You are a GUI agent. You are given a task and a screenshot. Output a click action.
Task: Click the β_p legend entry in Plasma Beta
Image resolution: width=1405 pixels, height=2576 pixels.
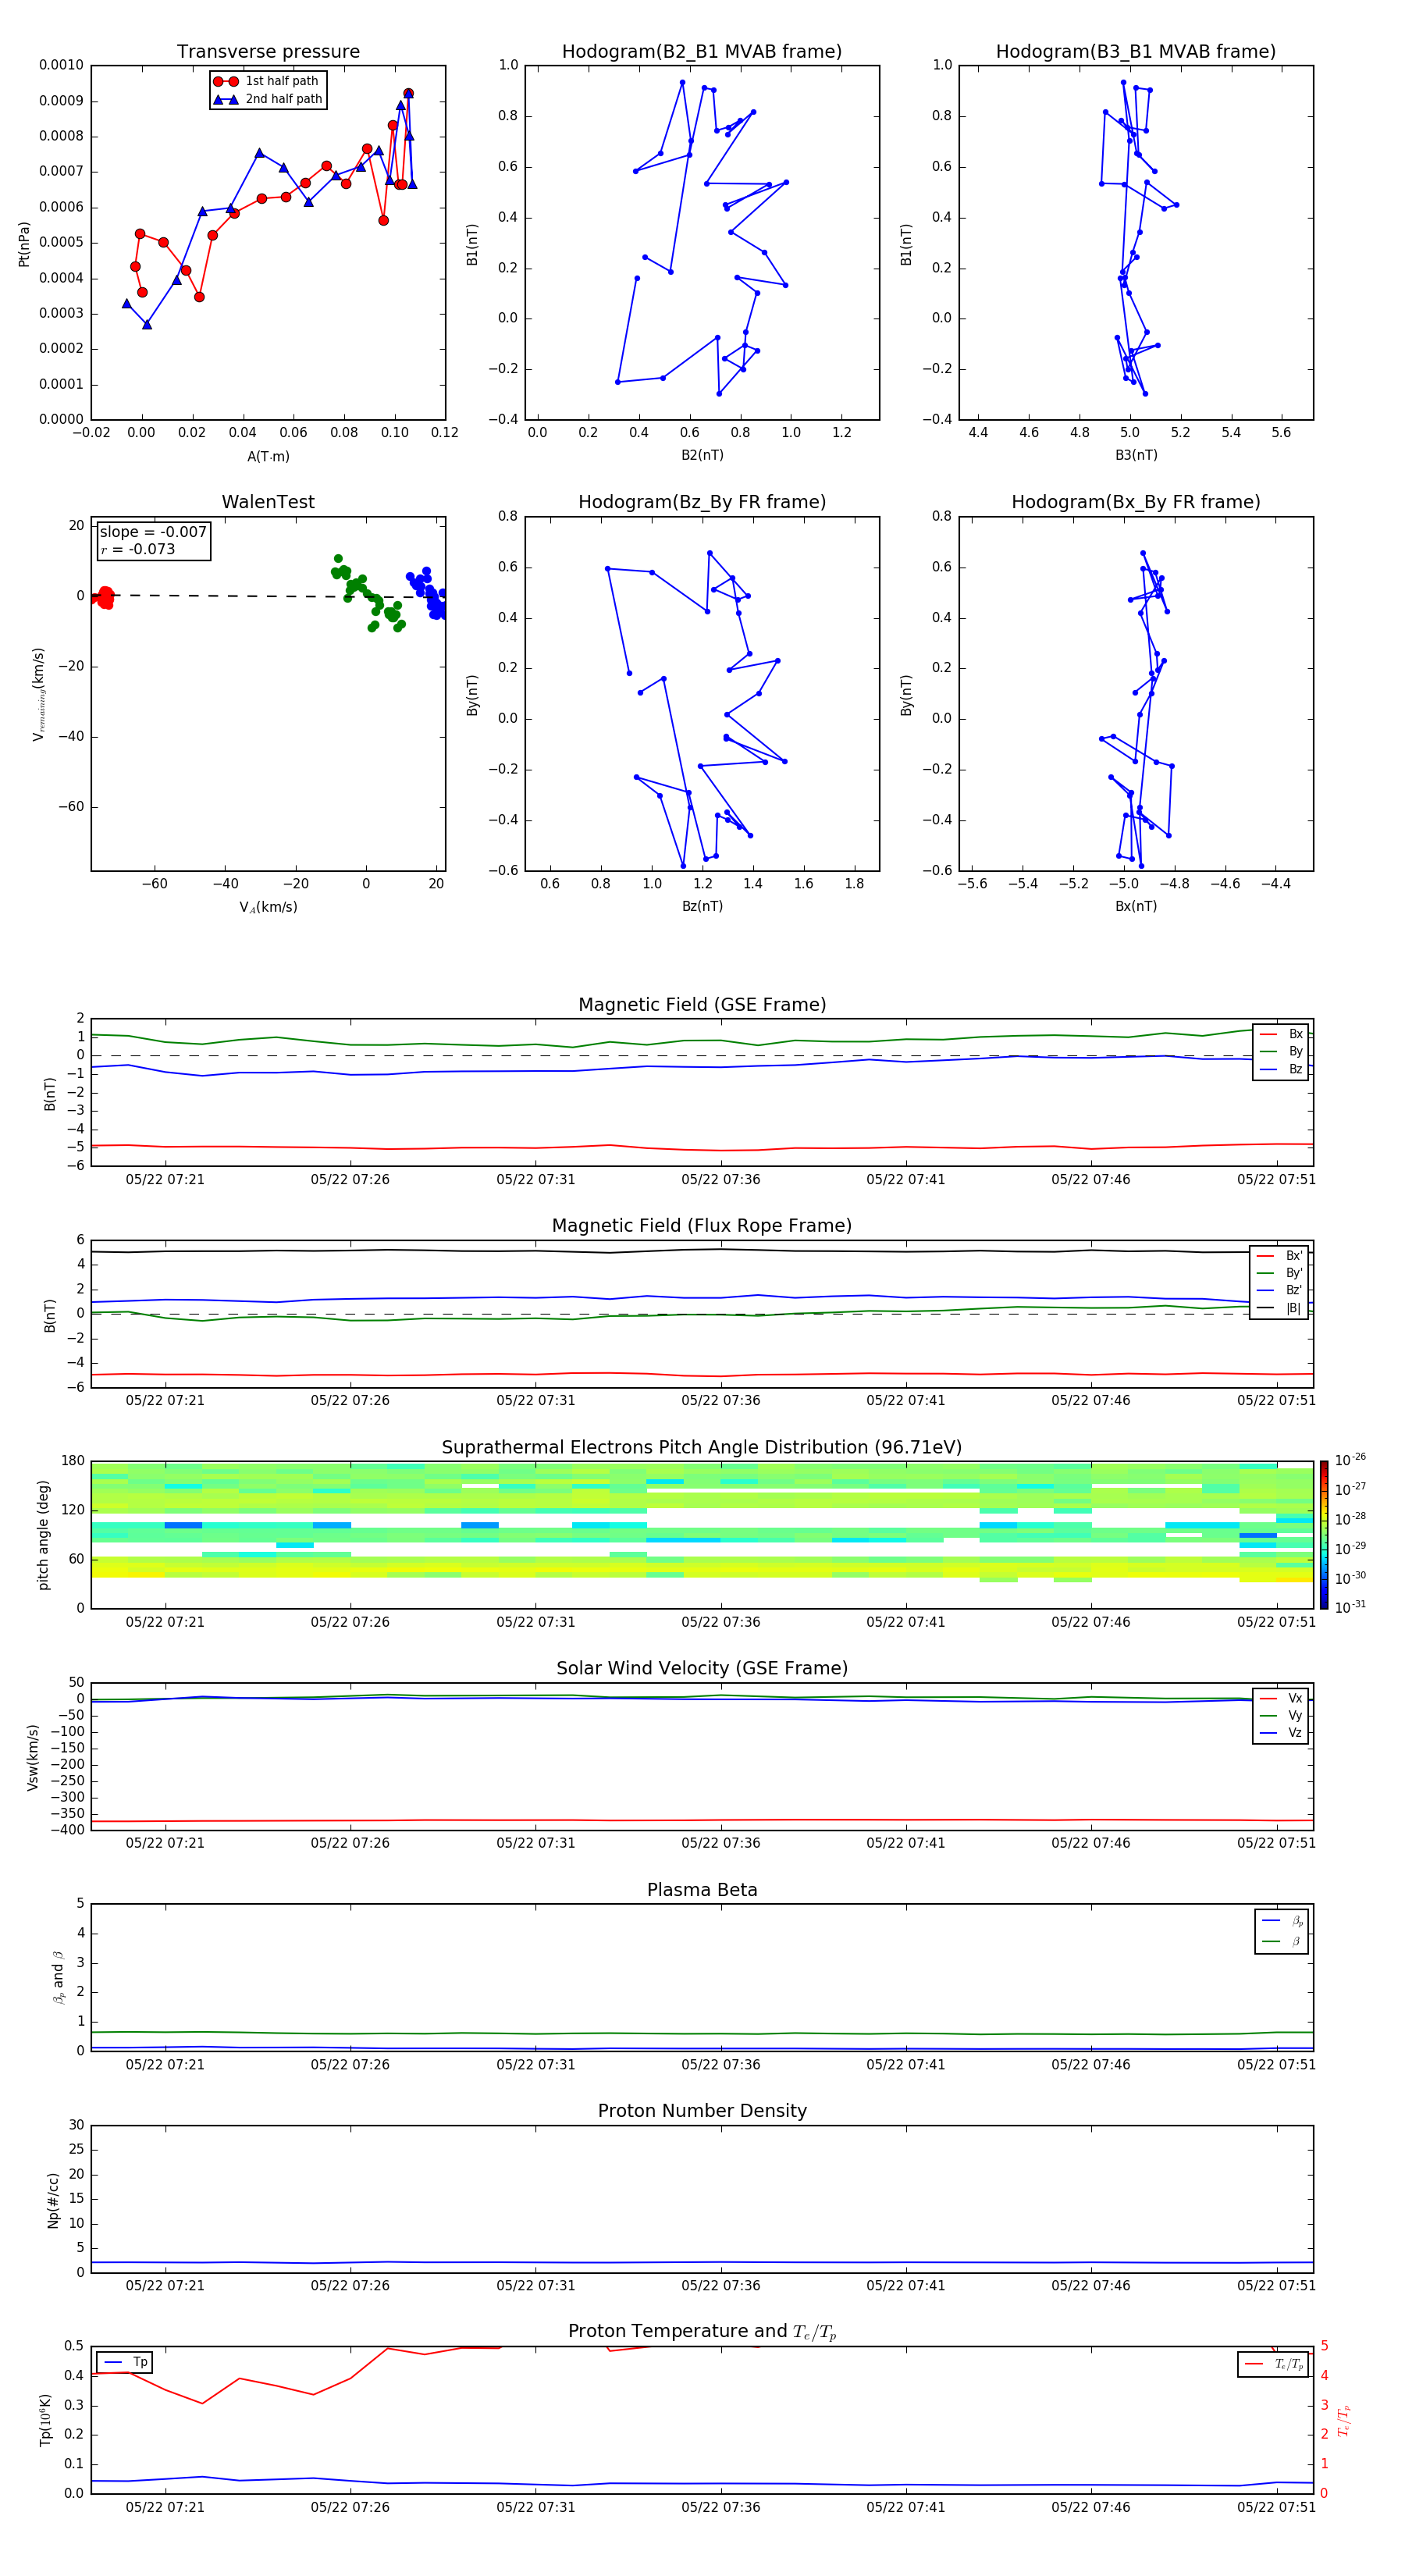1282,1921
